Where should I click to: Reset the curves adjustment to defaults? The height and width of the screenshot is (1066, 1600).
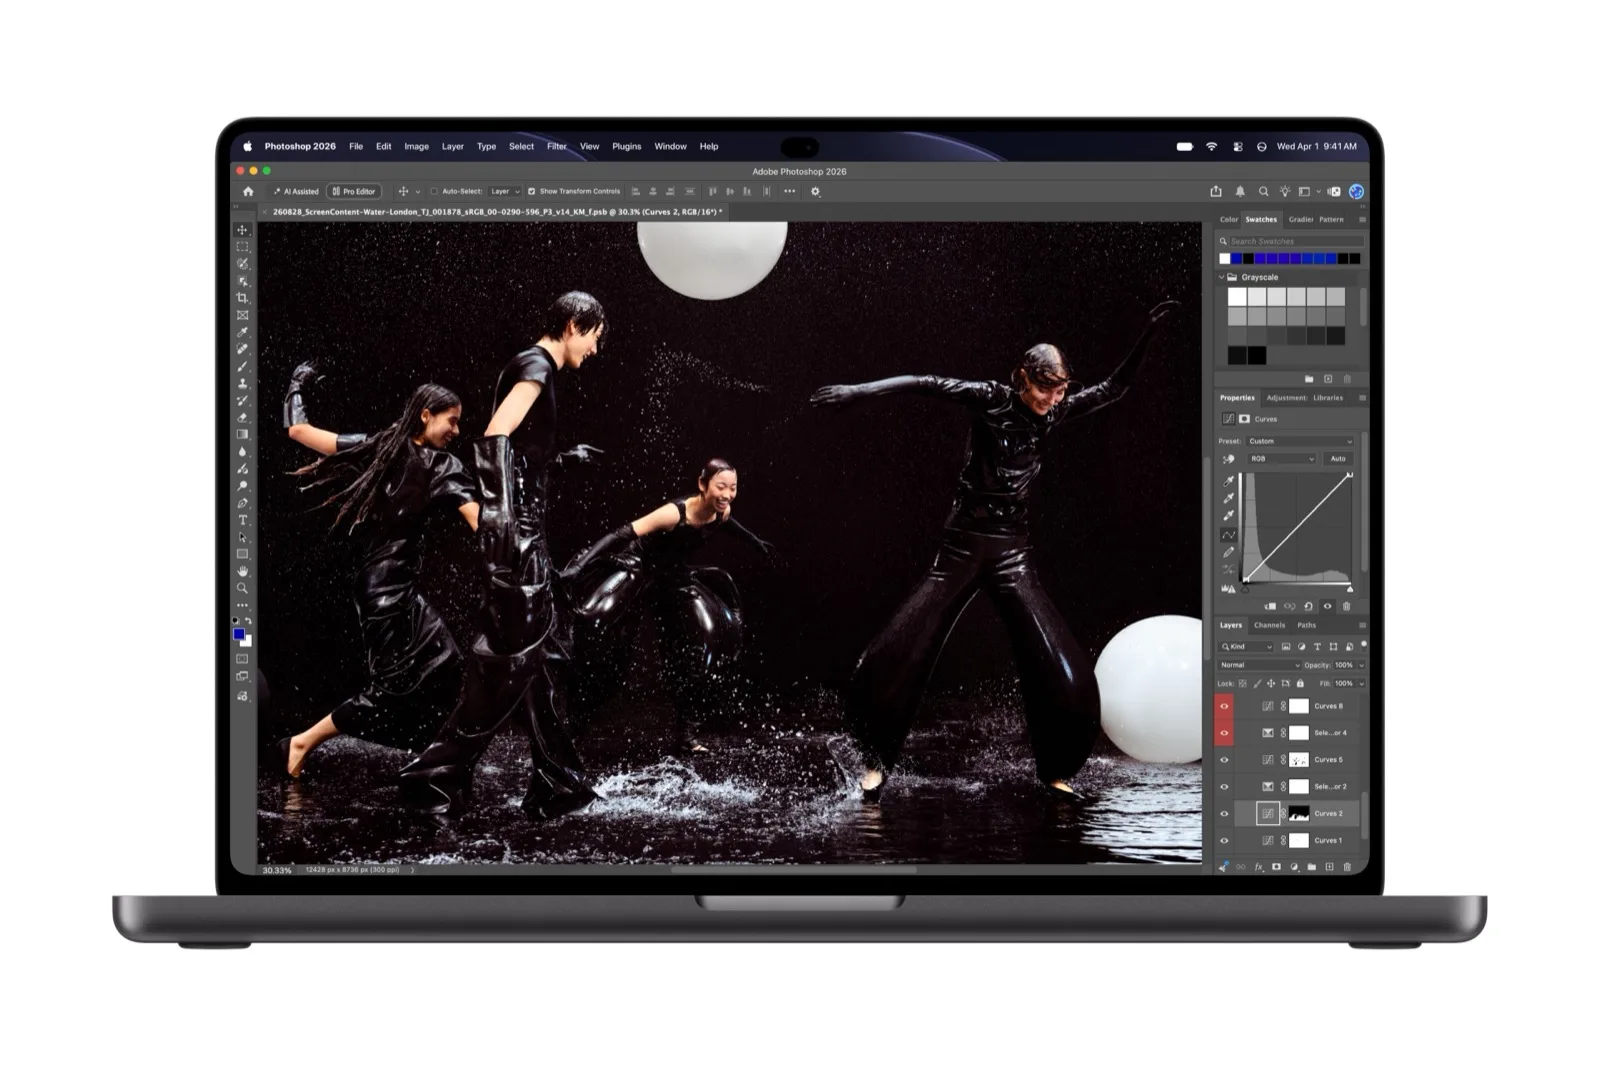[1308, 606]
